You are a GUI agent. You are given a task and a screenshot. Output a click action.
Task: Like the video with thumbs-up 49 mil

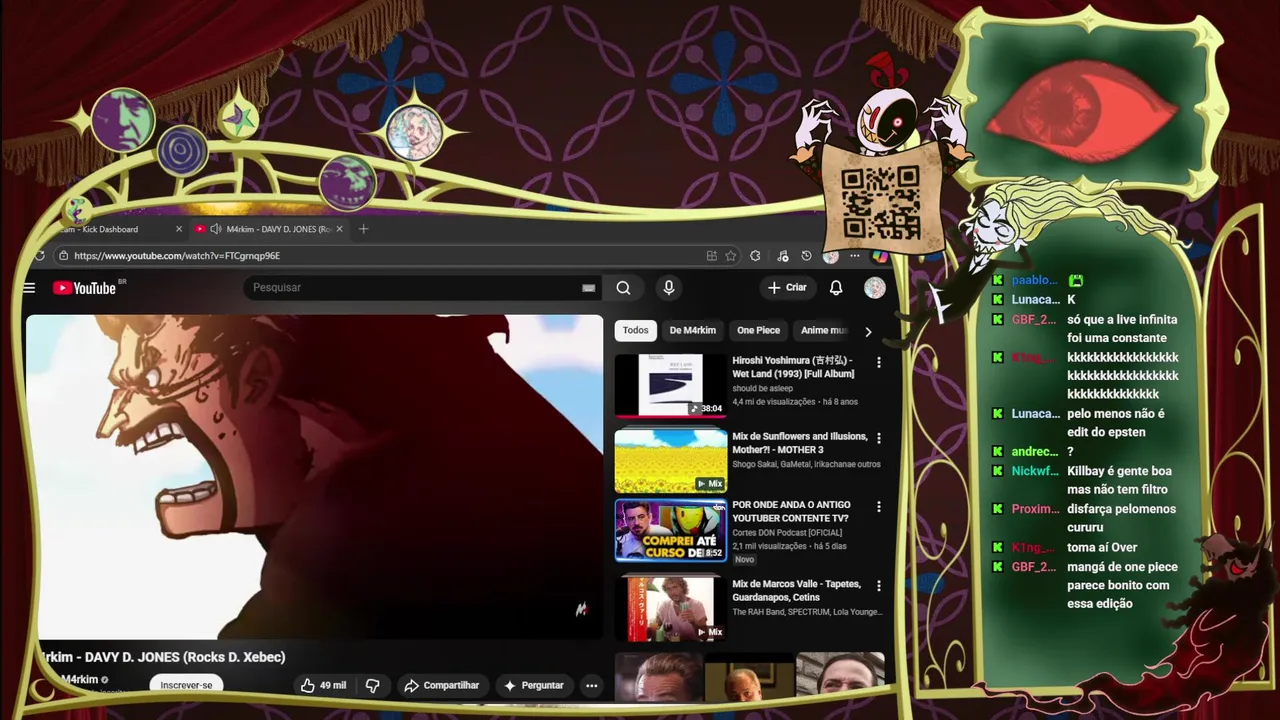point(324,685)
